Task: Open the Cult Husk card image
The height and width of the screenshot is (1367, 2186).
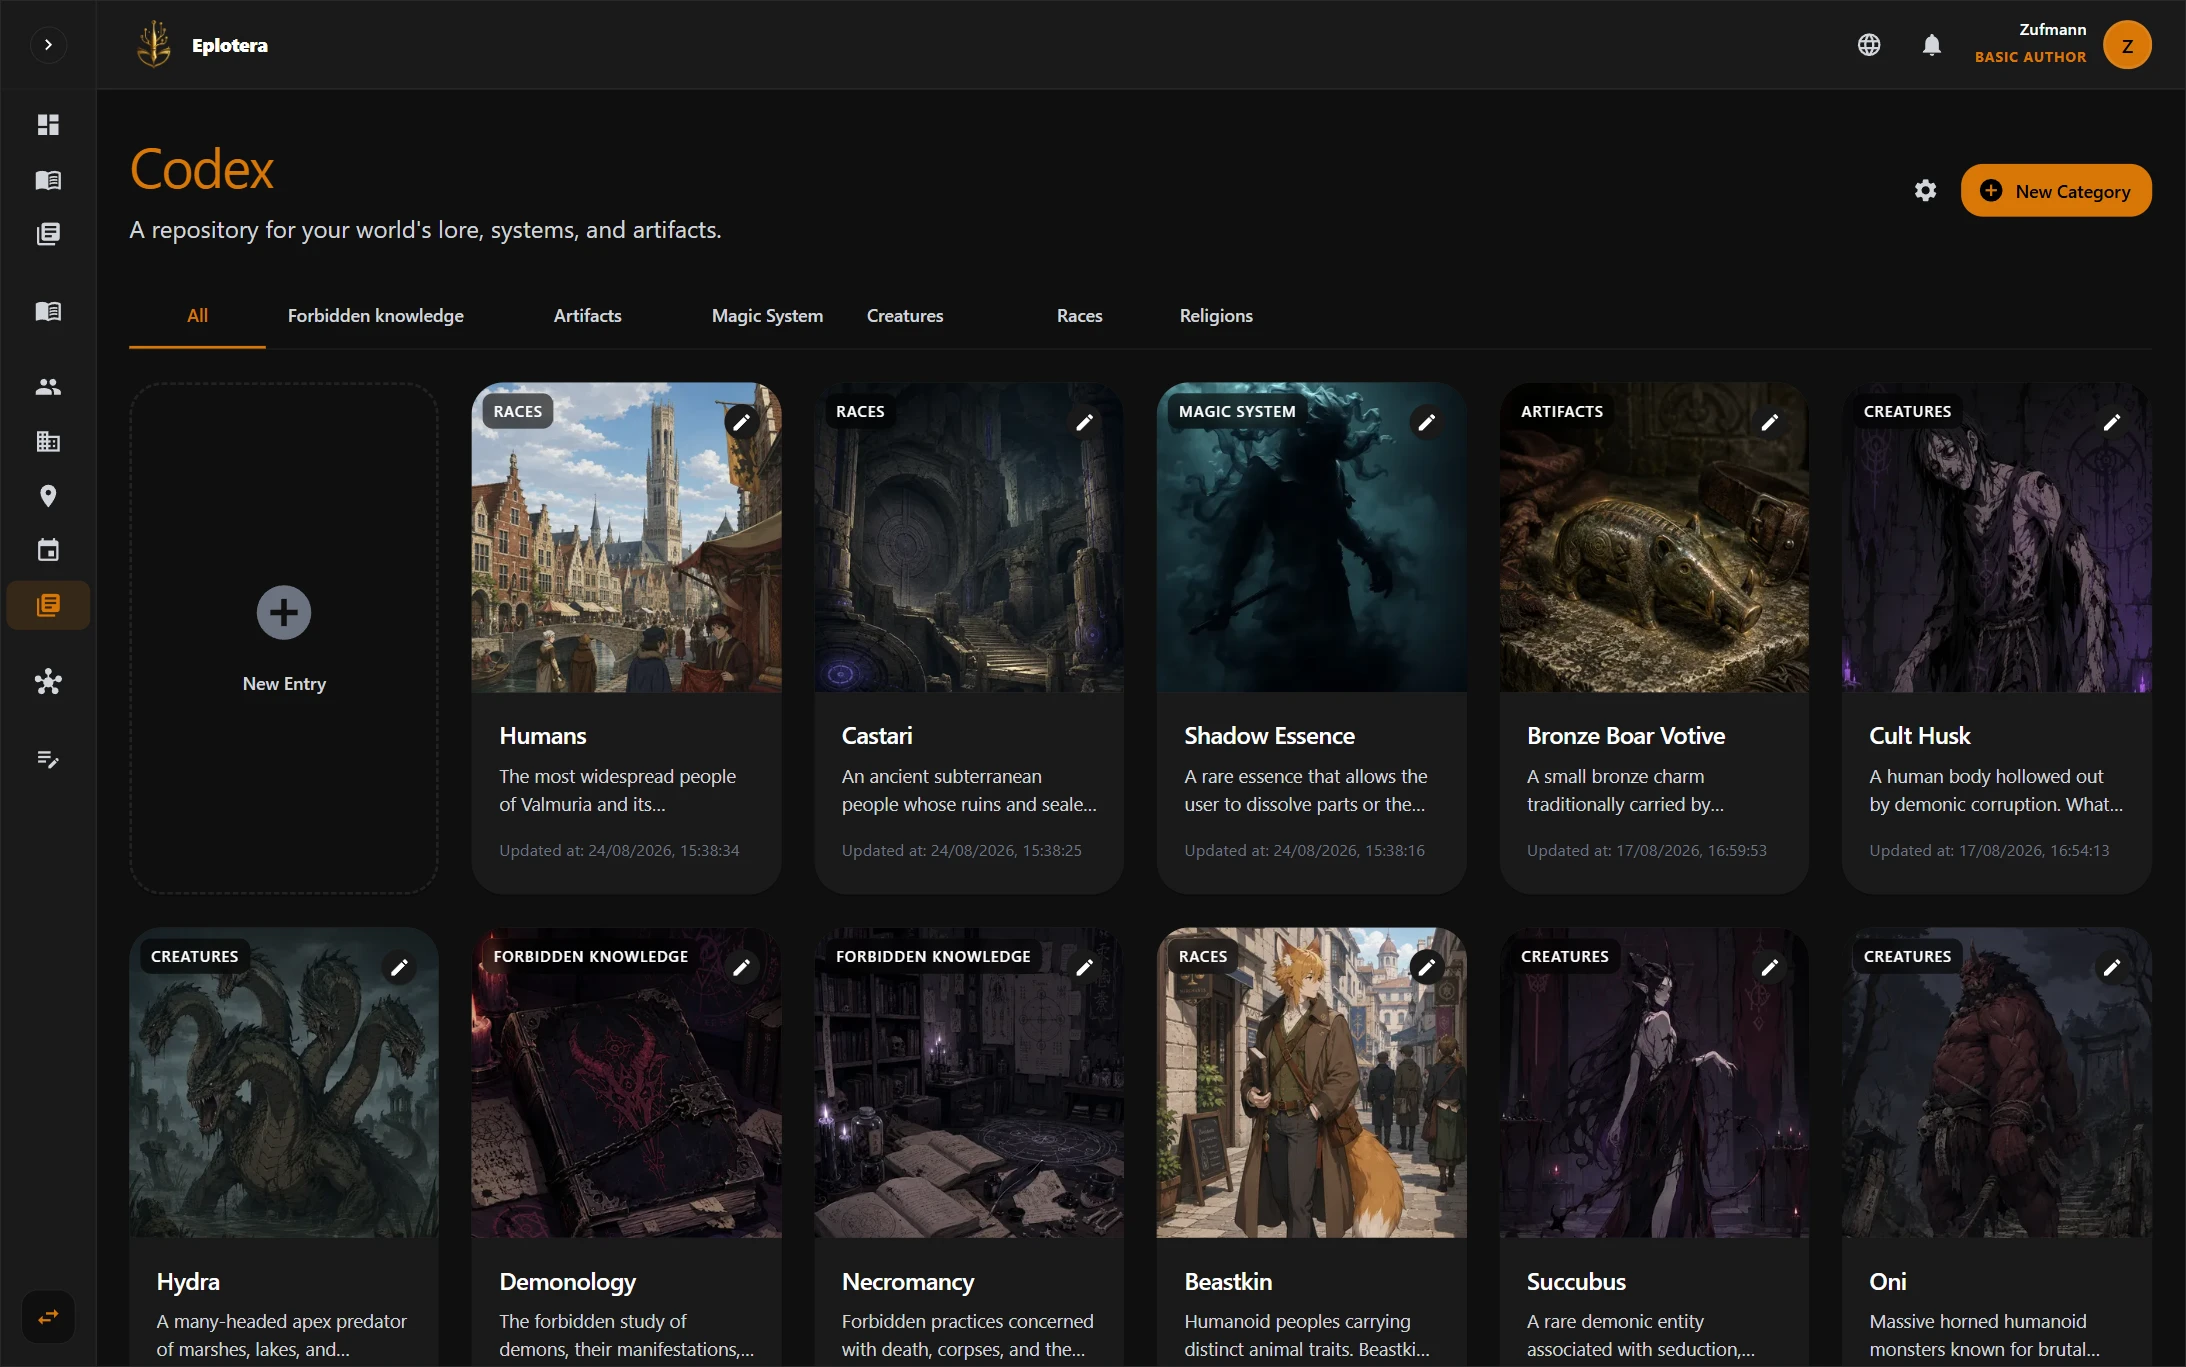Action: [1997, 538]
